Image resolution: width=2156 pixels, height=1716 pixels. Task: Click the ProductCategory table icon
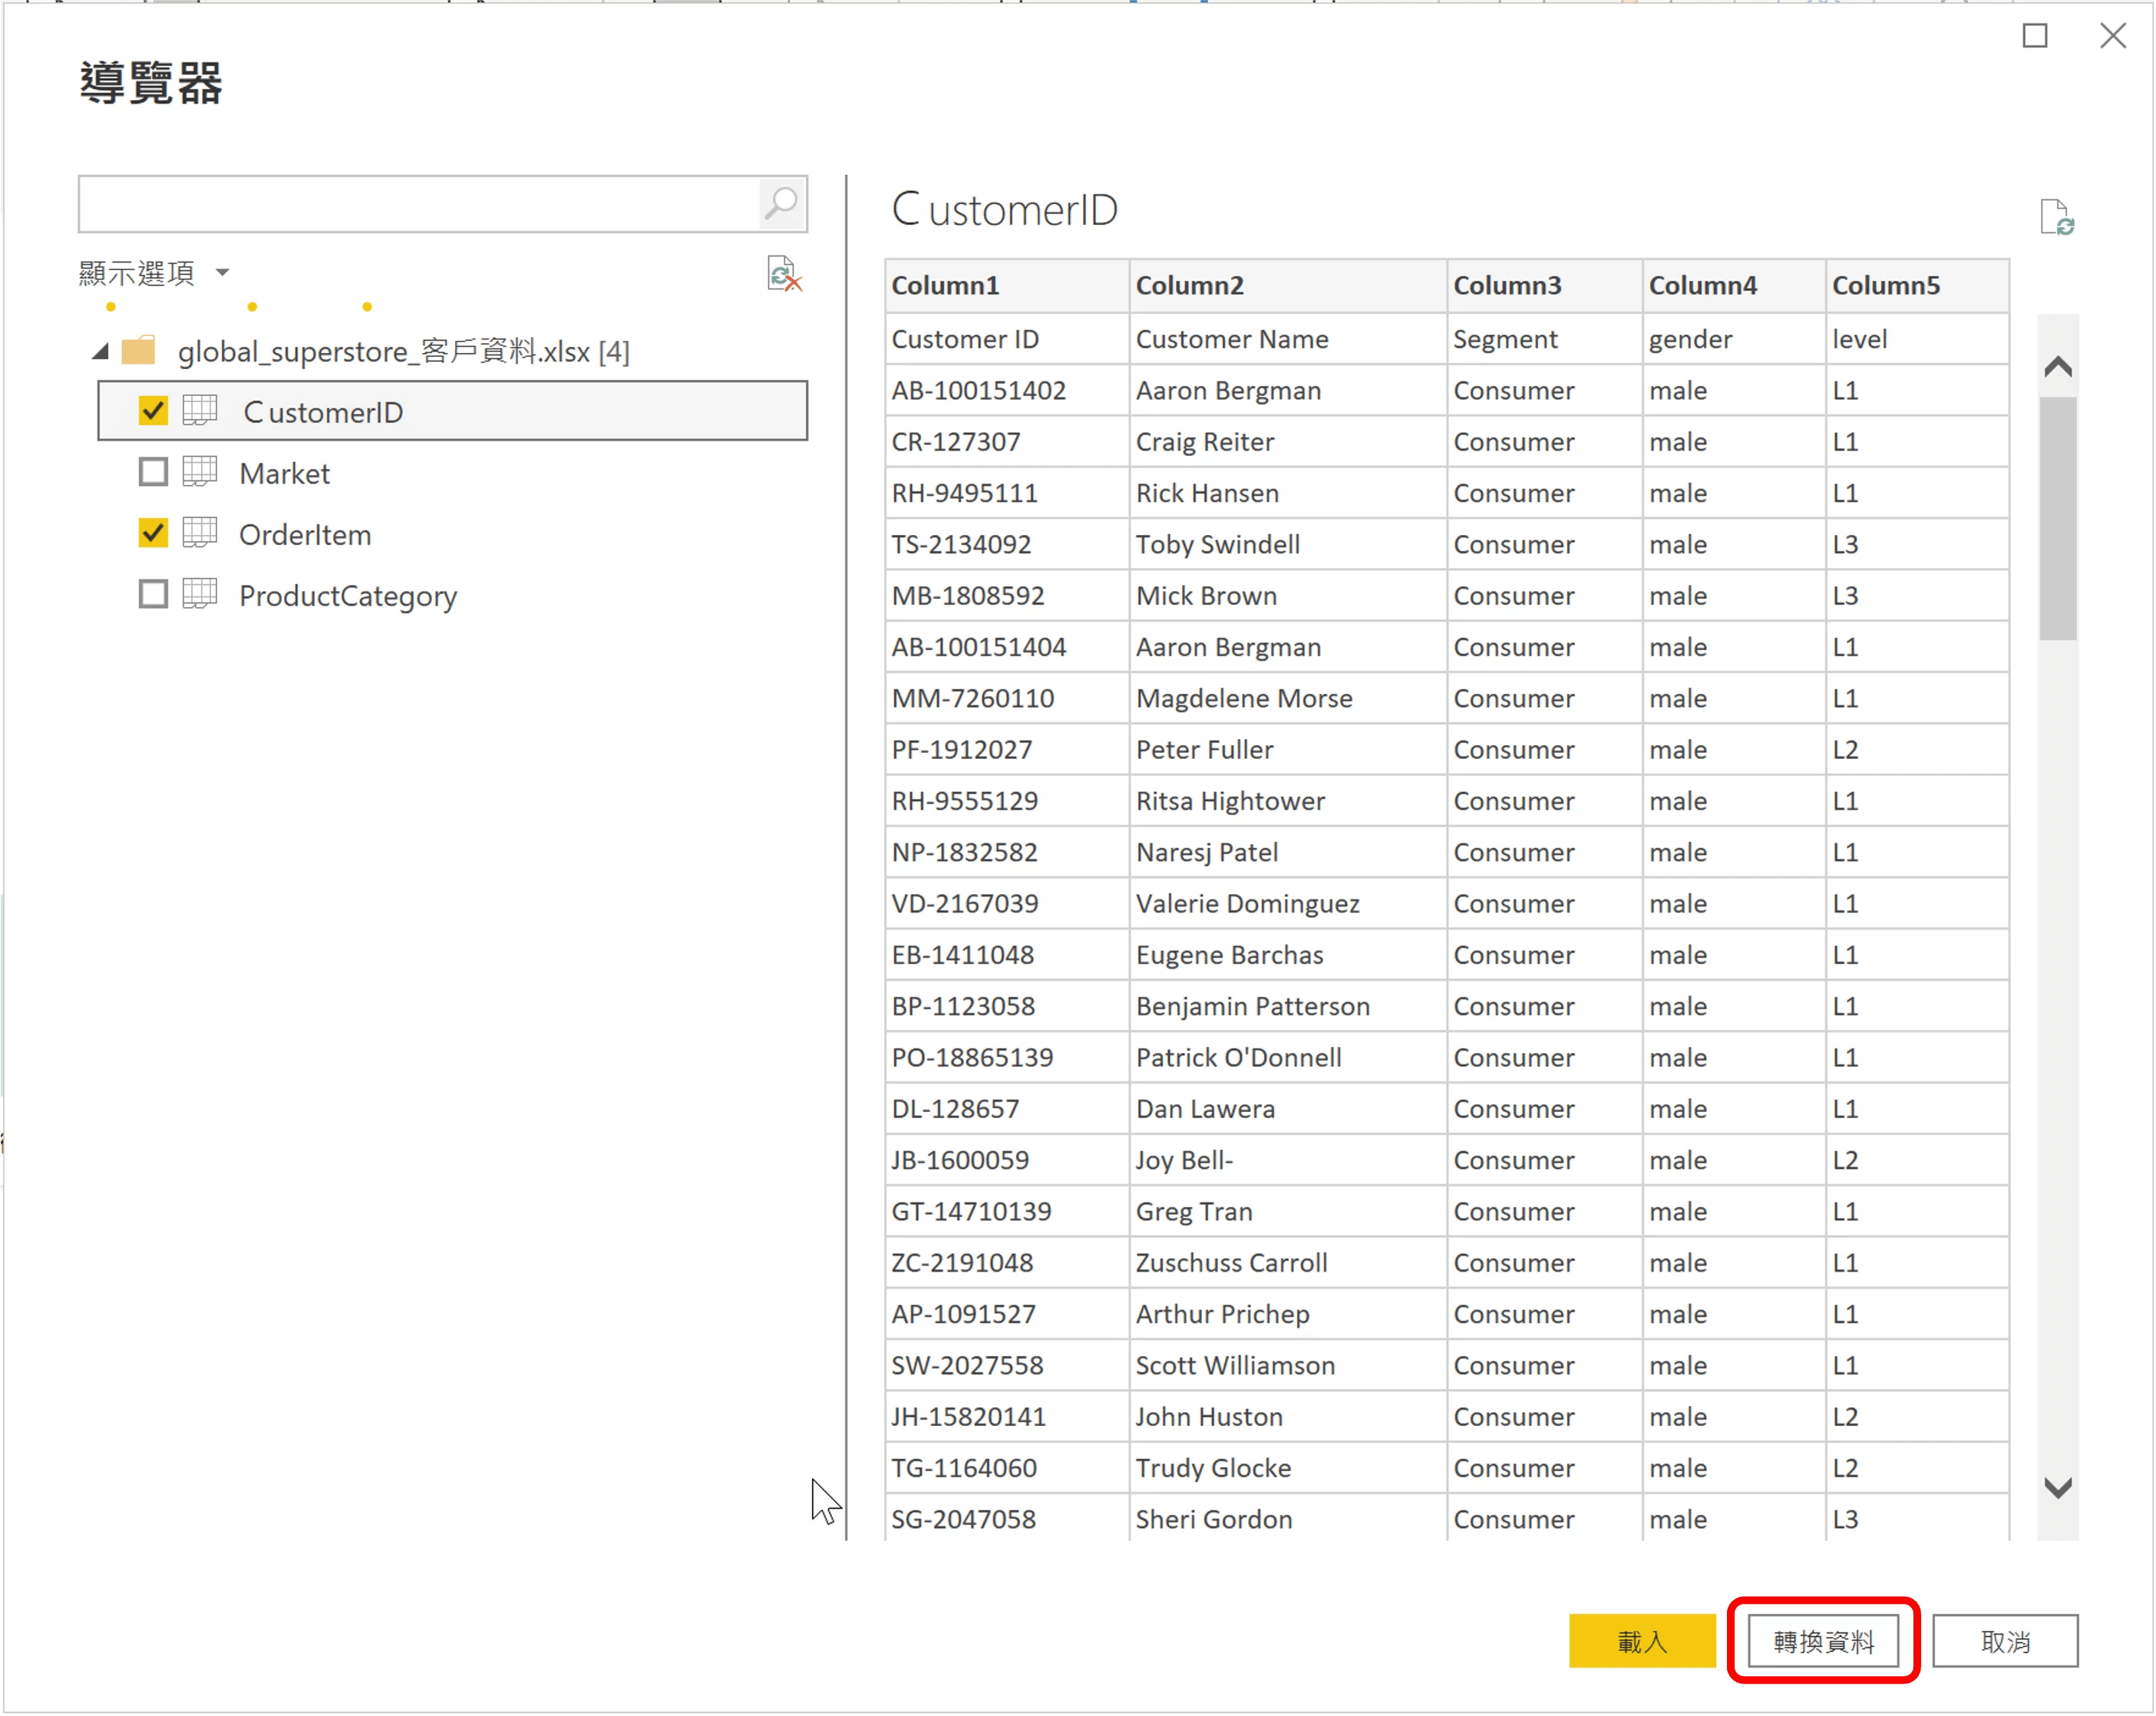click(x=200, y=595)
